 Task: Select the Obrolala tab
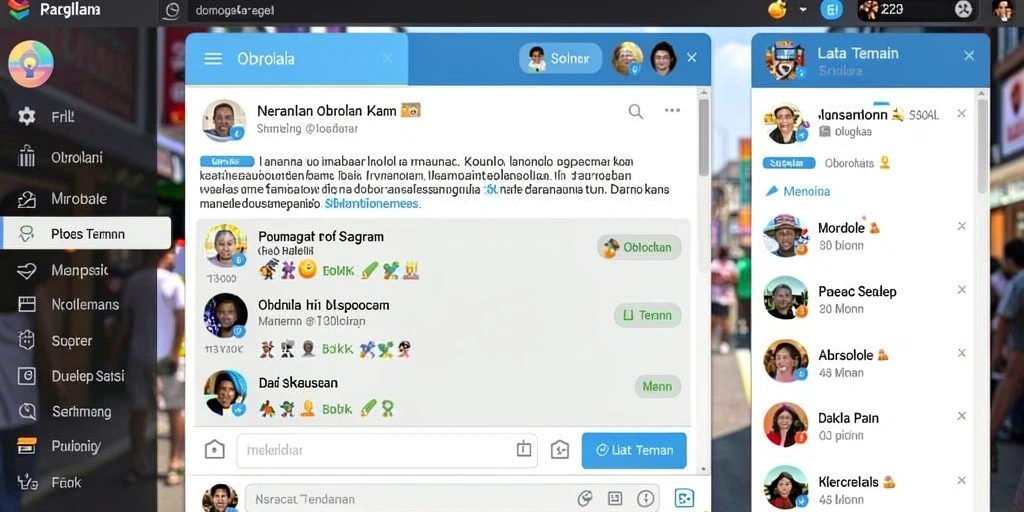click(297, 59)
